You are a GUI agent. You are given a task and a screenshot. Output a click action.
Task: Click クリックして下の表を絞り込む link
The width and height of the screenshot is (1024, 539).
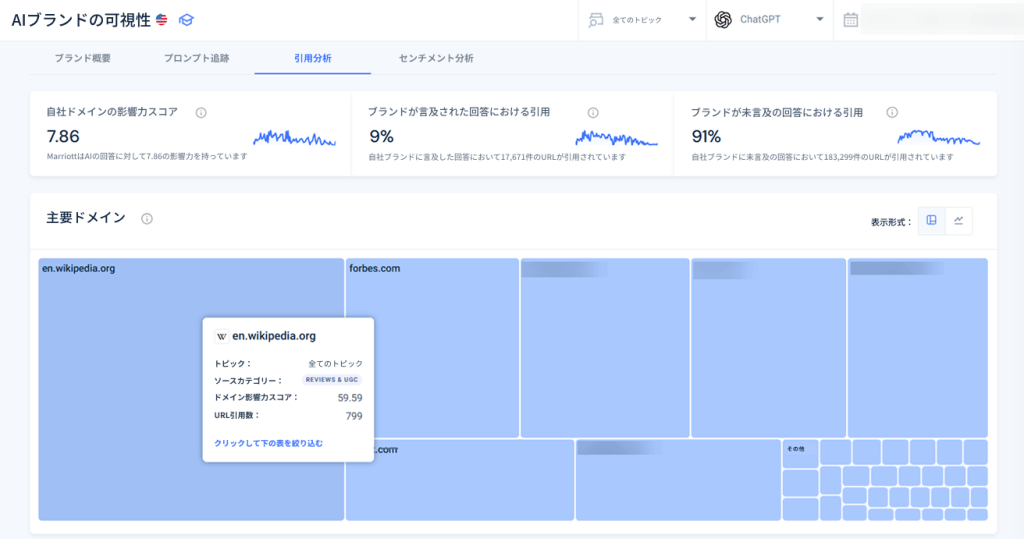click(268, 443)
